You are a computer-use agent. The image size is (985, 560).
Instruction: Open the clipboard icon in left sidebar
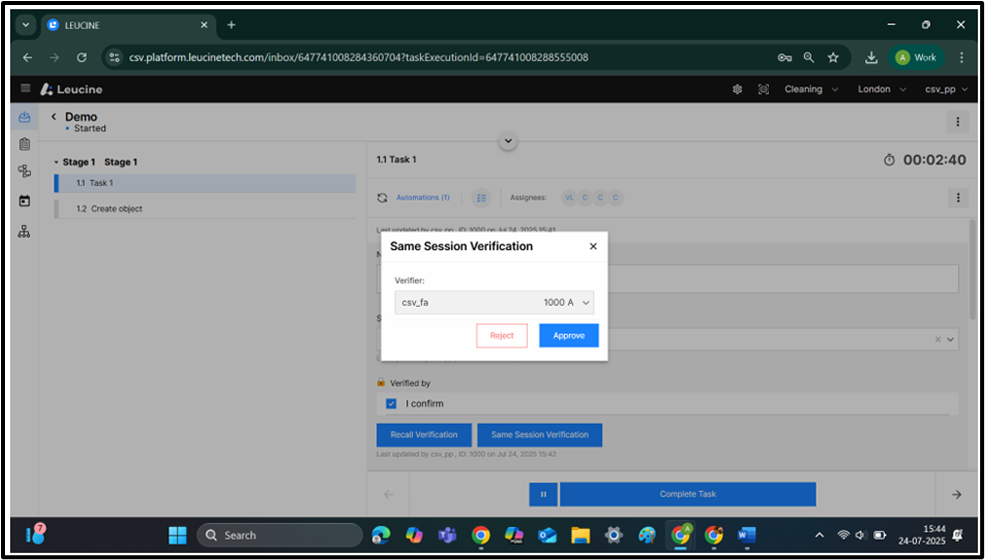coord(25,144)
